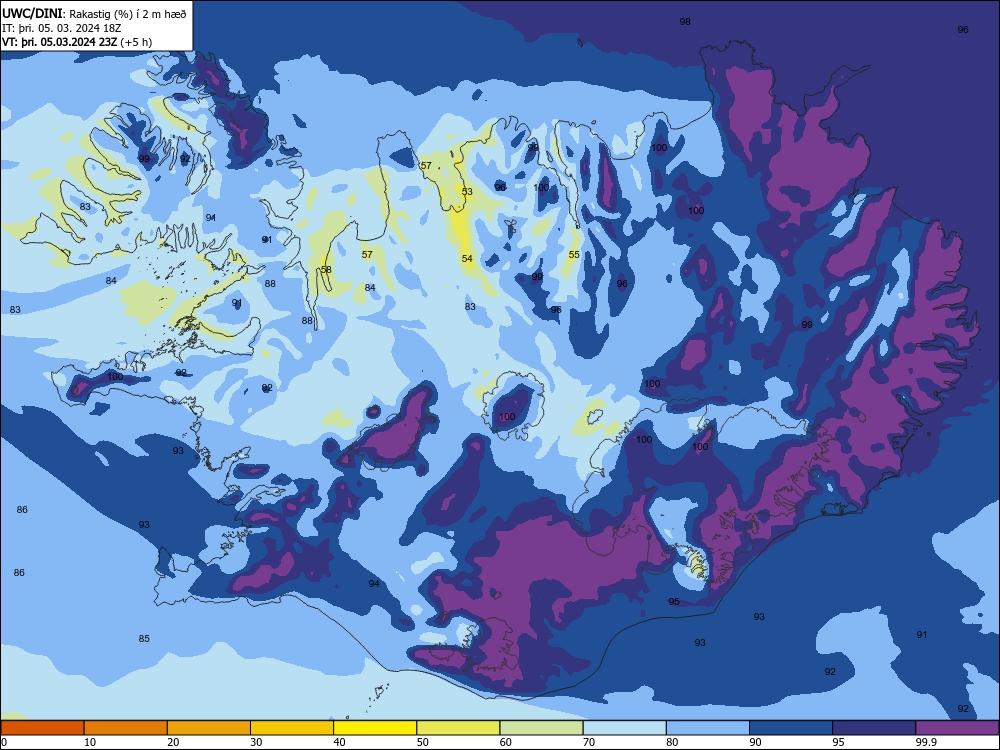Click the '85' humidity value over the ocean
Viewport: 1000px width, 750px height.
click(144, 638)
